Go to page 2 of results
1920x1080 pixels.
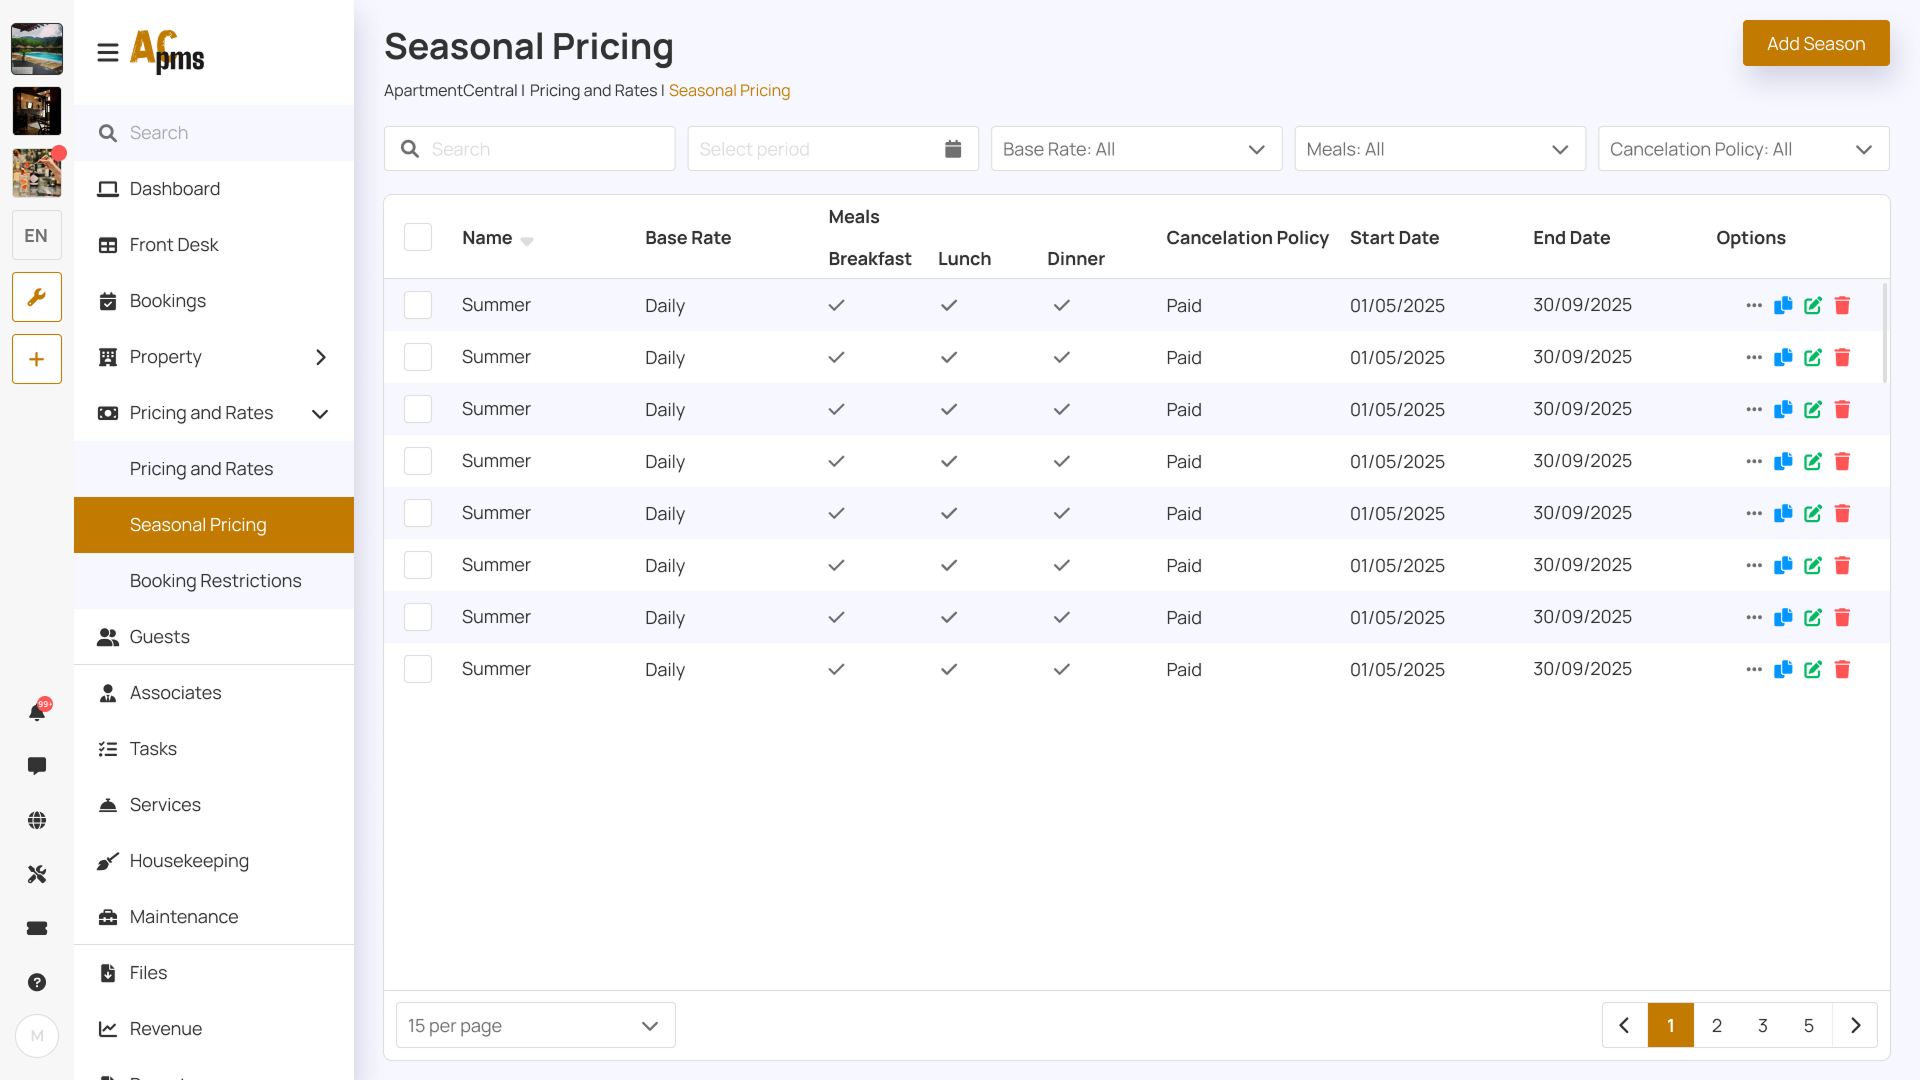pyautogui.click(x=1717, y=1025)
